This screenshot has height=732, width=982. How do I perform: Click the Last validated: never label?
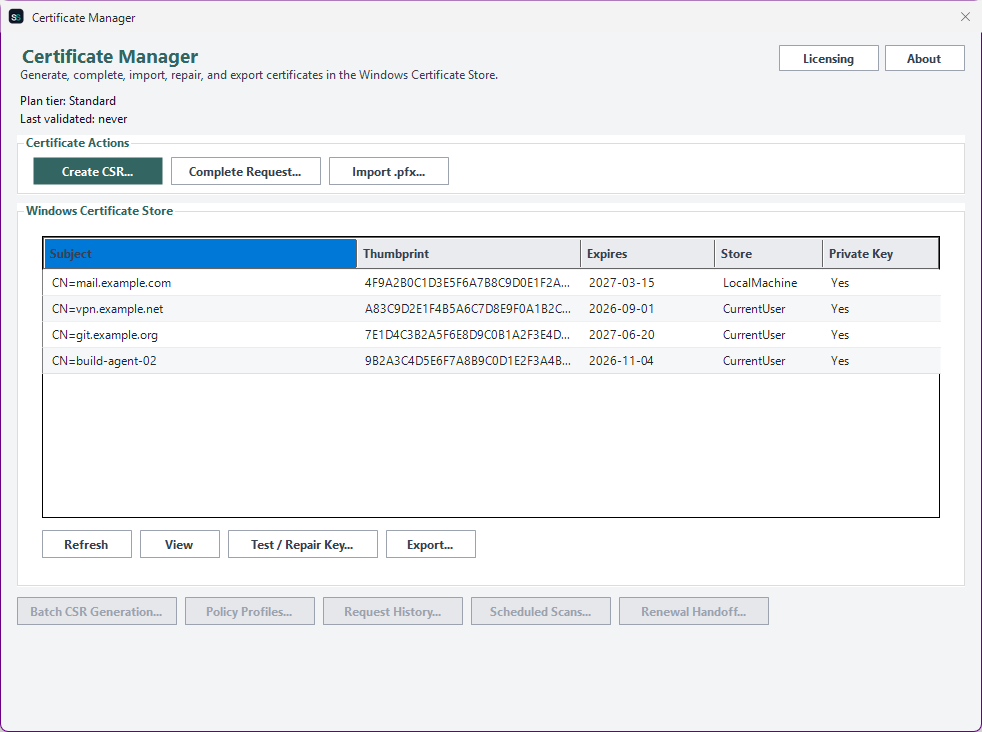[x=73, y=119]
